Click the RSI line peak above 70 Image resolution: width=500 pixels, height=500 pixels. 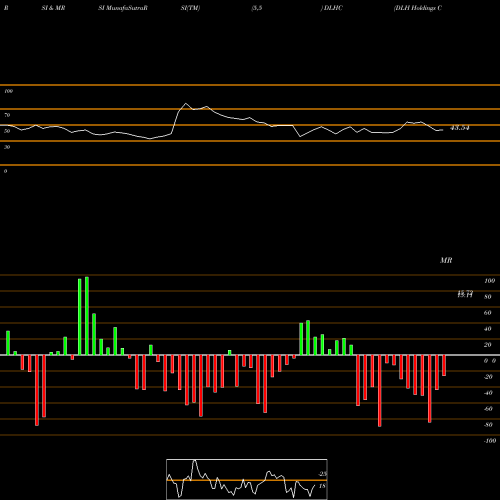(186, 103)
